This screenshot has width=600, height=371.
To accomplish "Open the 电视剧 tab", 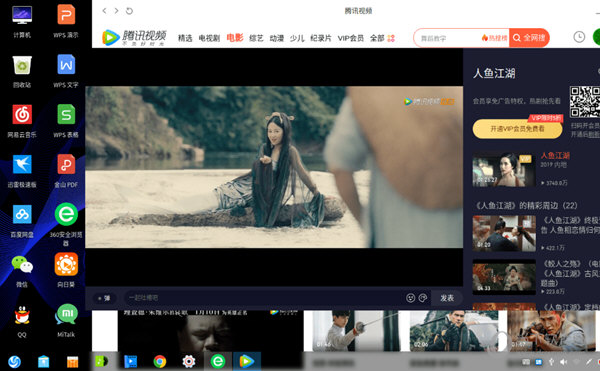I will (x=209, y=38).
